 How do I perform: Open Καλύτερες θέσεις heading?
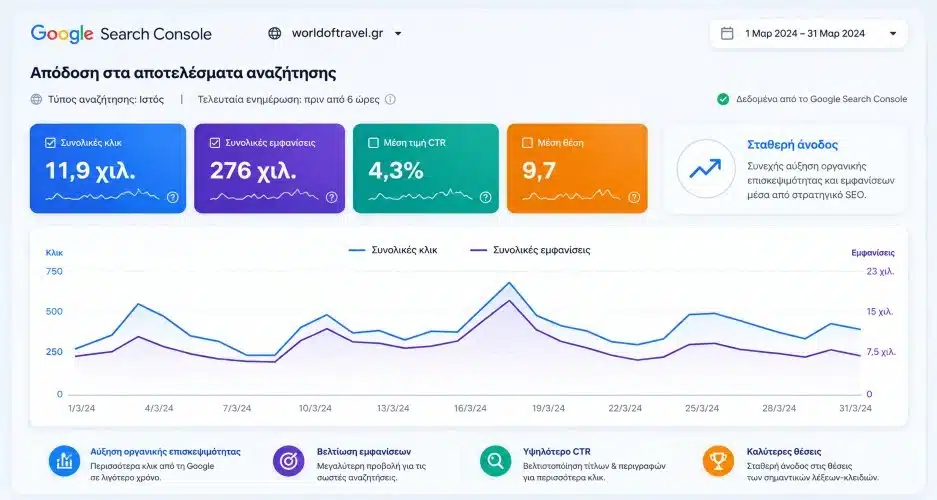(784, 452)
